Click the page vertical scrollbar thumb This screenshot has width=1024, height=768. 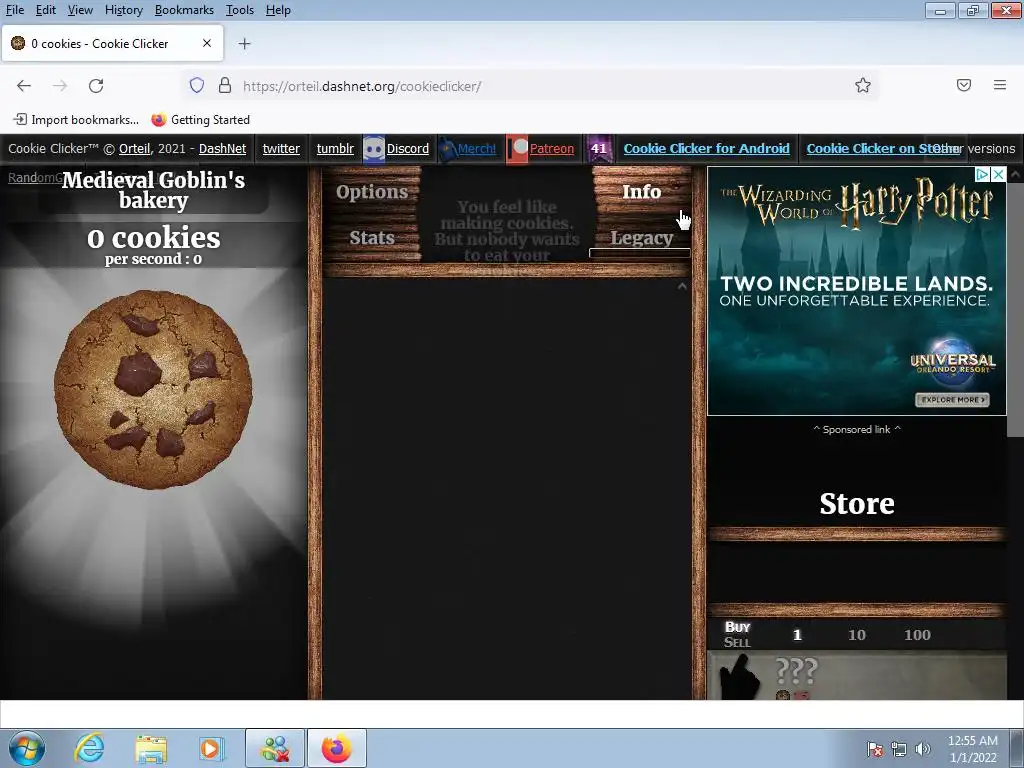(1015, 309)
